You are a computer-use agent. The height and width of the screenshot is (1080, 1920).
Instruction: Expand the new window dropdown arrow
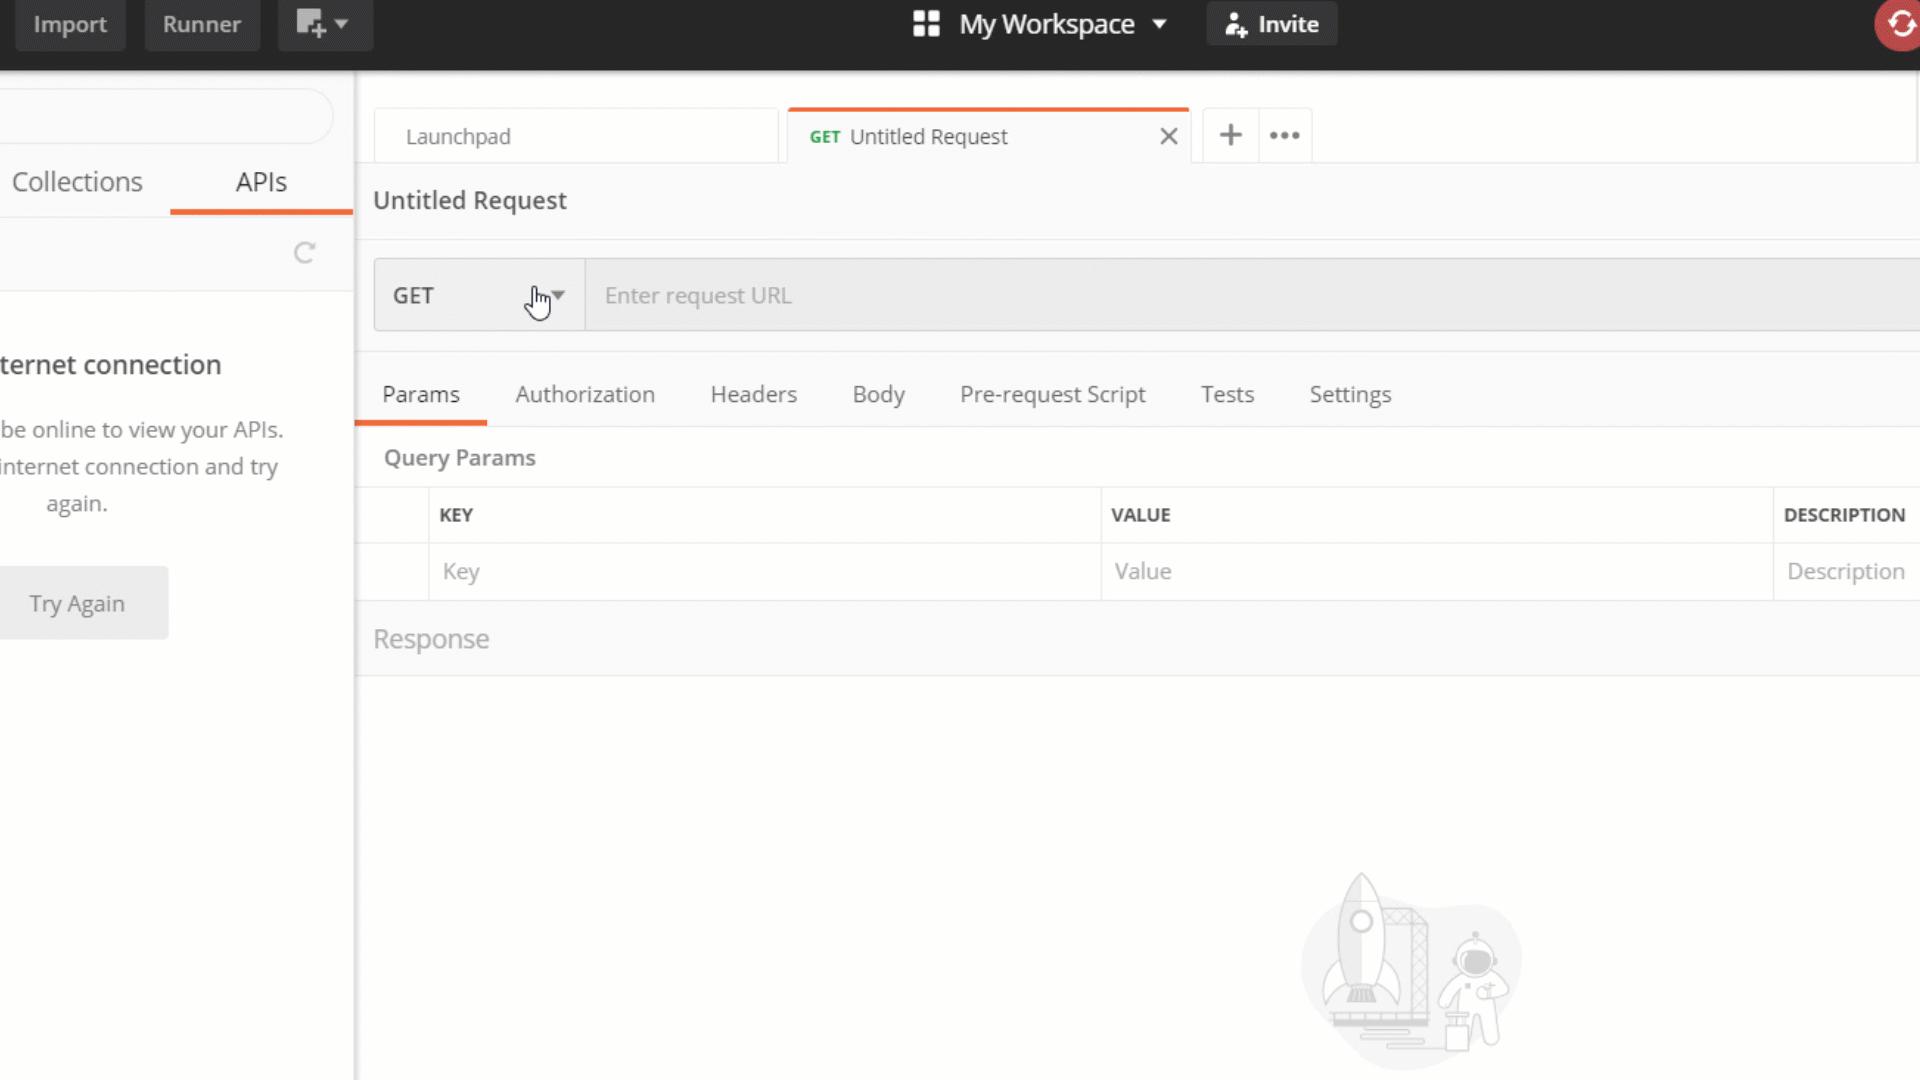(342, 24)
